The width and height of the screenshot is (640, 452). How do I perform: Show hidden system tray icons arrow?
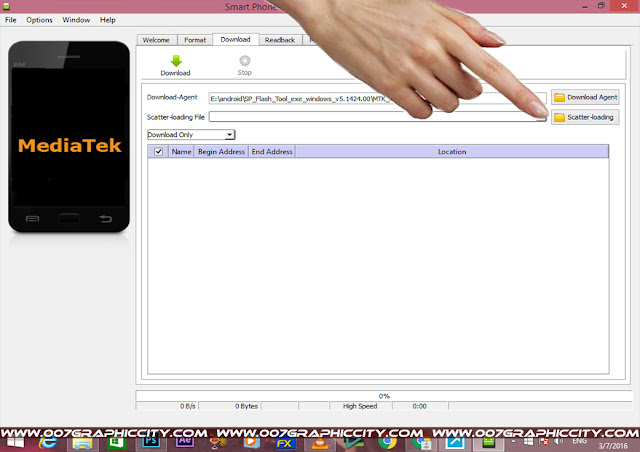pos(513,442)
